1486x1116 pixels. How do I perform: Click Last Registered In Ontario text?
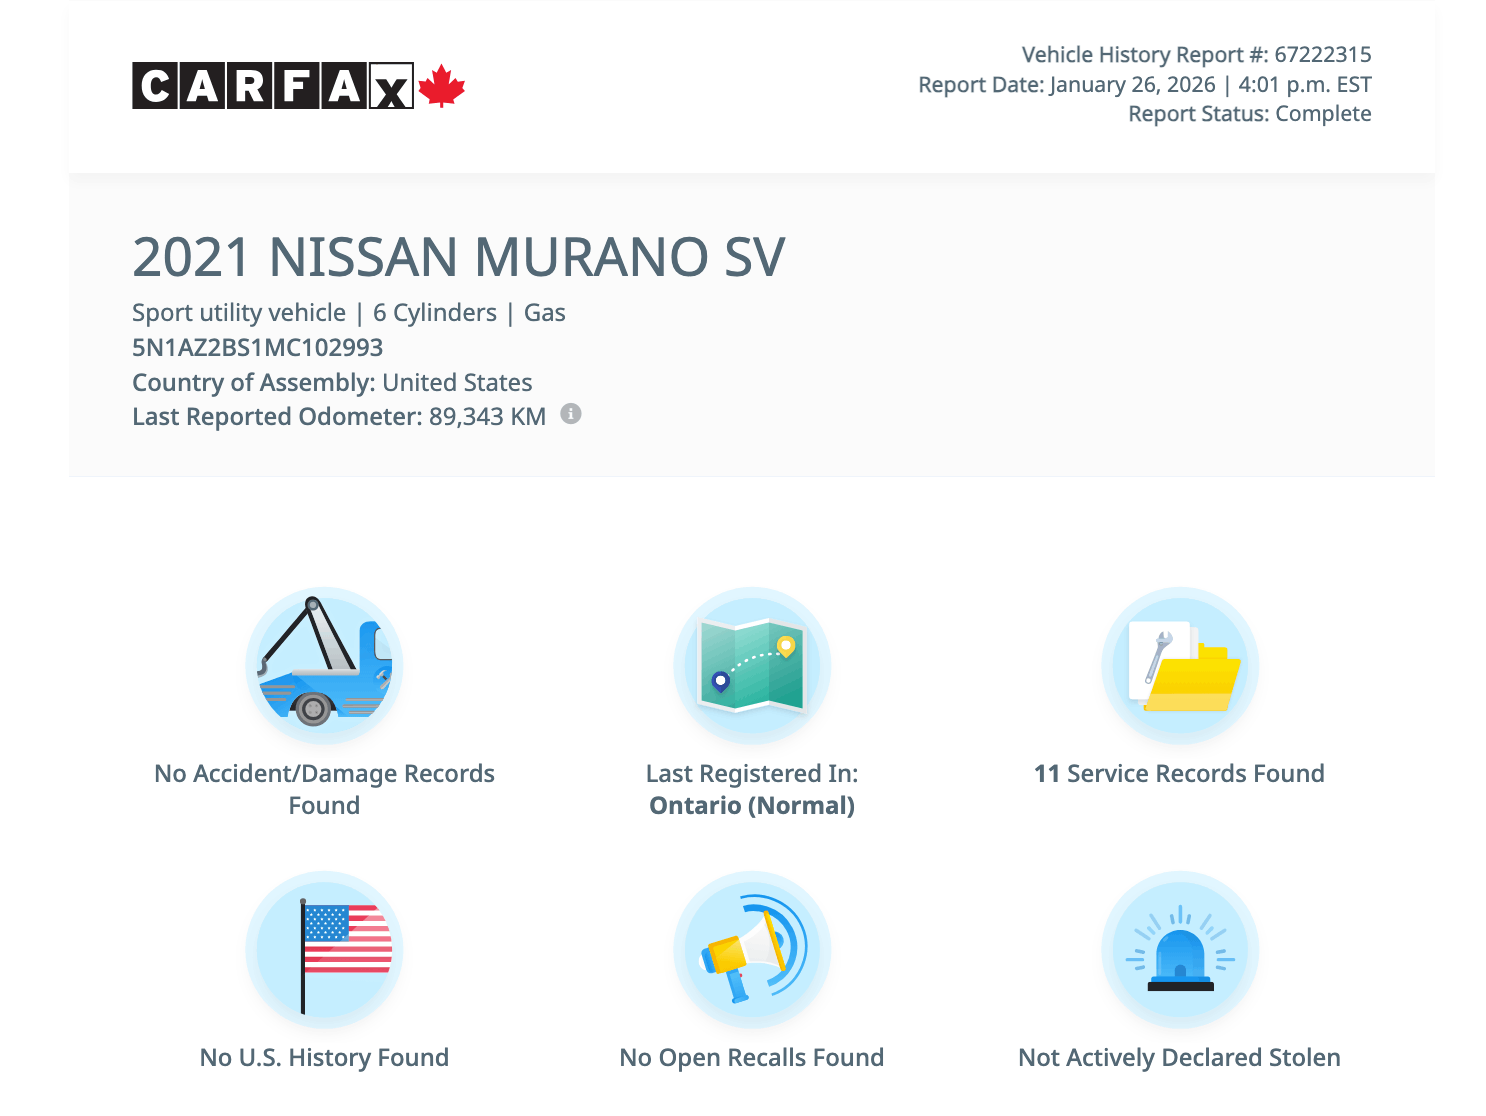[752, 789]
